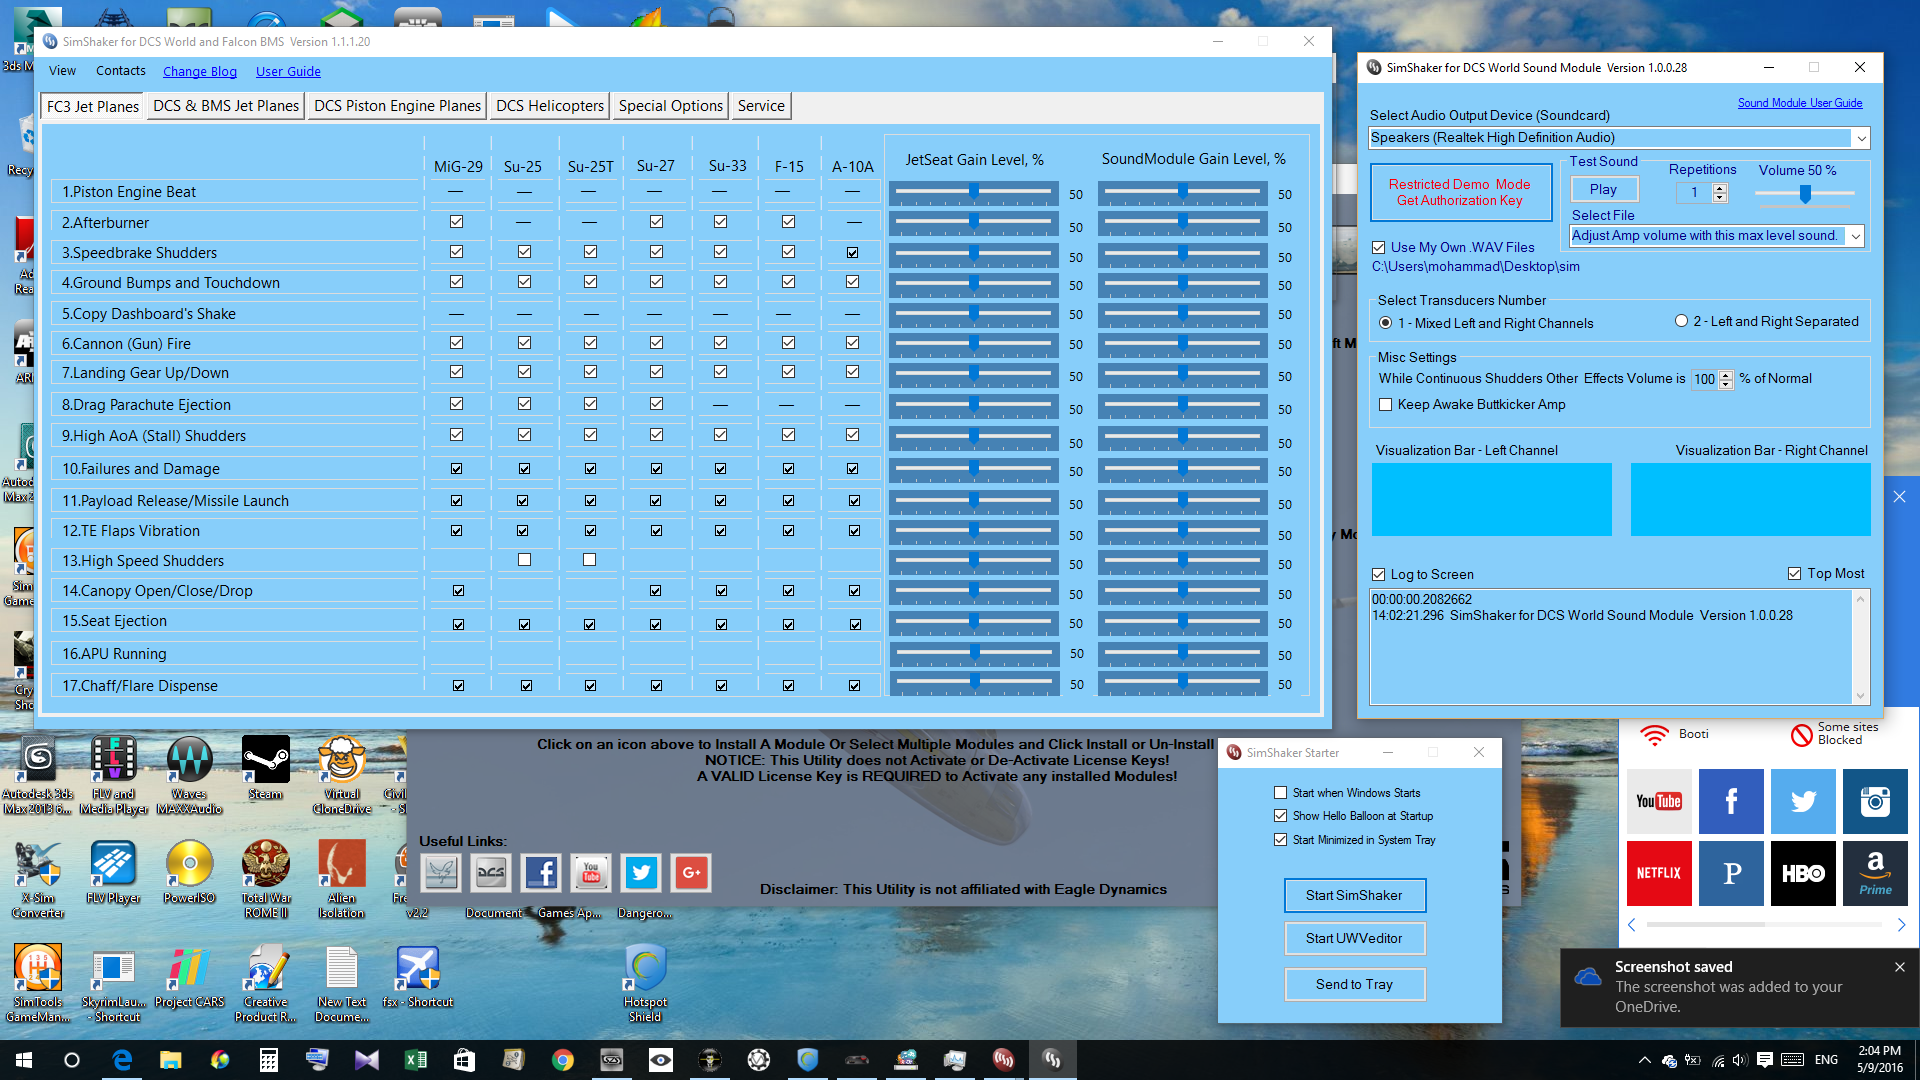The width and height of the screenshot is (1920, 1080).
Task: Open the Netflix tile in Hotspot Shield panel
Action: pyautogui.click(x=1659, y=873)
